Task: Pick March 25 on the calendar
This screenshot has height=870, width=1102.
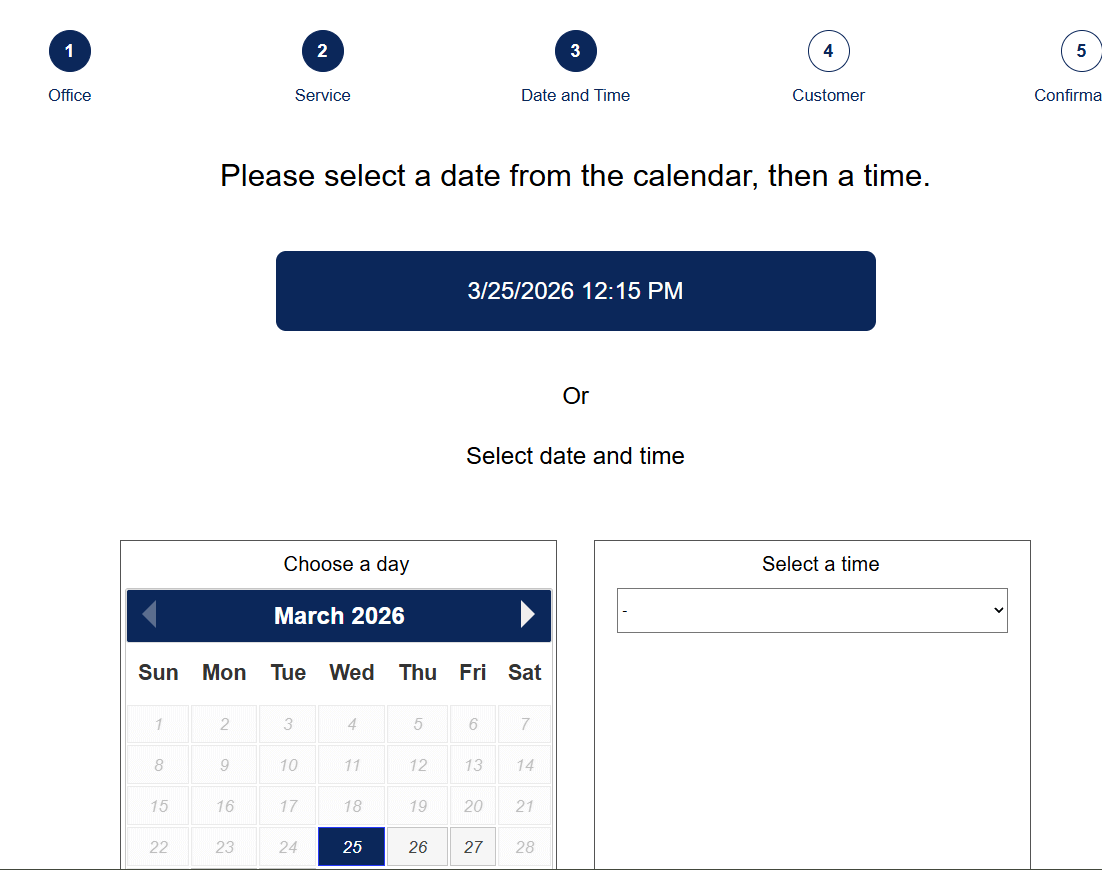Action: pyautogui.click(x=352, y=847)
